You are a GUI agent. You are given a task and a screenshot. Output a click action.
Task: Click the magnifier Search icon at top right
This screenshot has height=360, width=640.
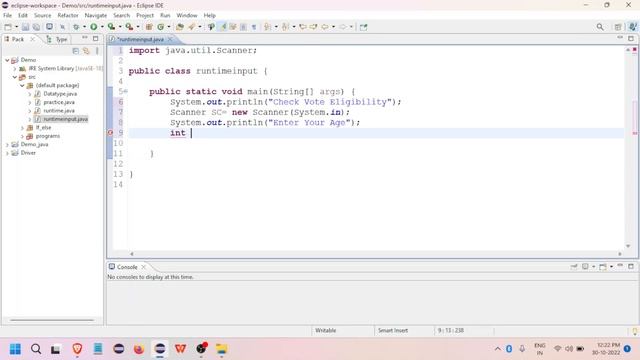pyautogui.click(x=600, y=27)
